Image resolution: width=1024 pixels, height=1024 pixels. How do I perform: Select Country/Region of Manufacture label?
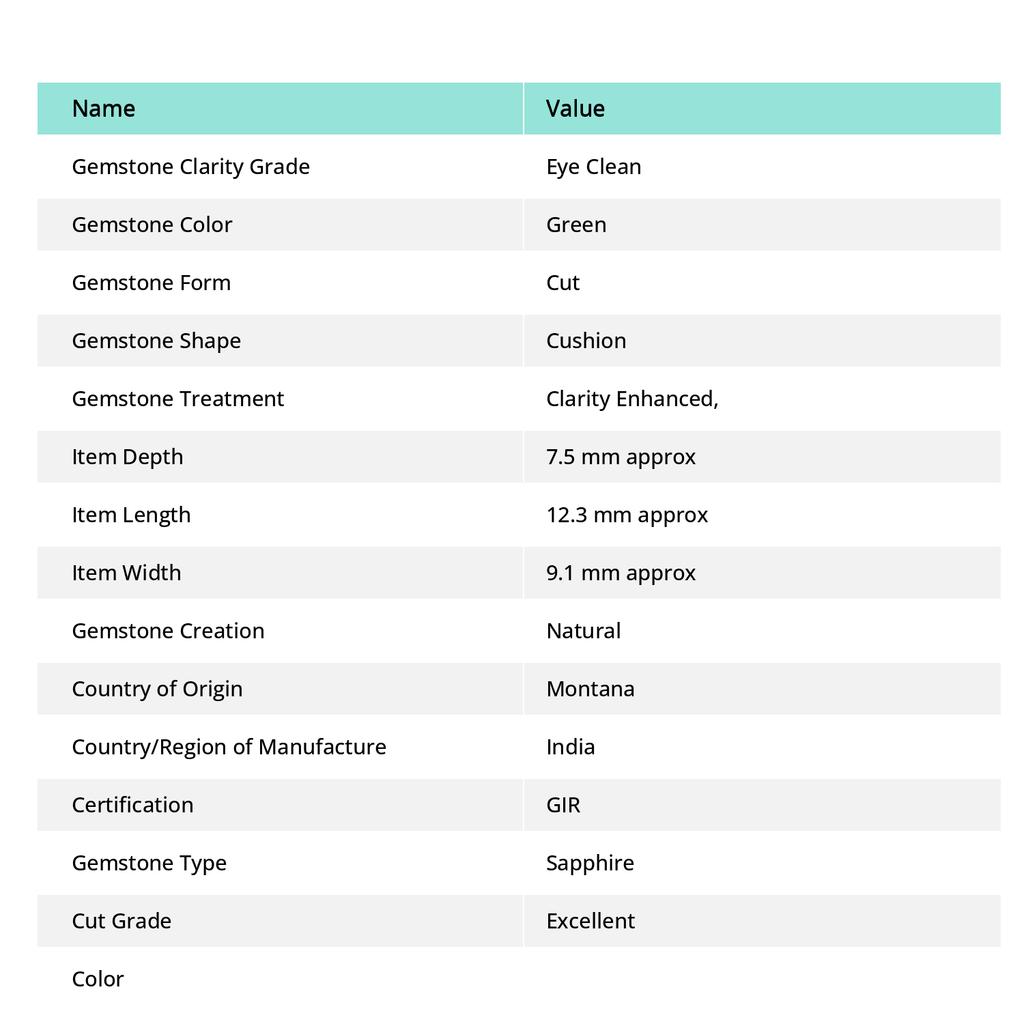coord(229,747)
